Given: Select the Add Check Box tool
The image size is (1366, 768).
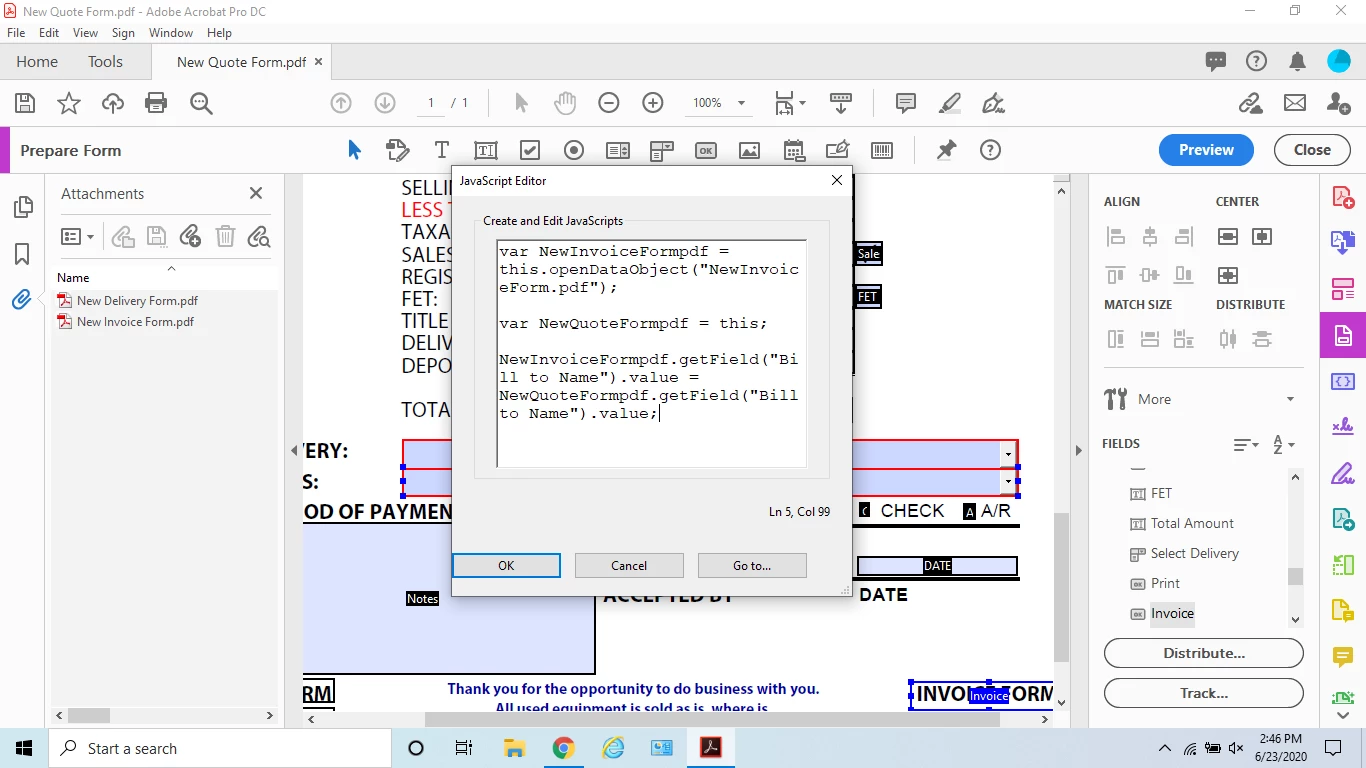Looking at the screenshot, I should click(530, 150).
